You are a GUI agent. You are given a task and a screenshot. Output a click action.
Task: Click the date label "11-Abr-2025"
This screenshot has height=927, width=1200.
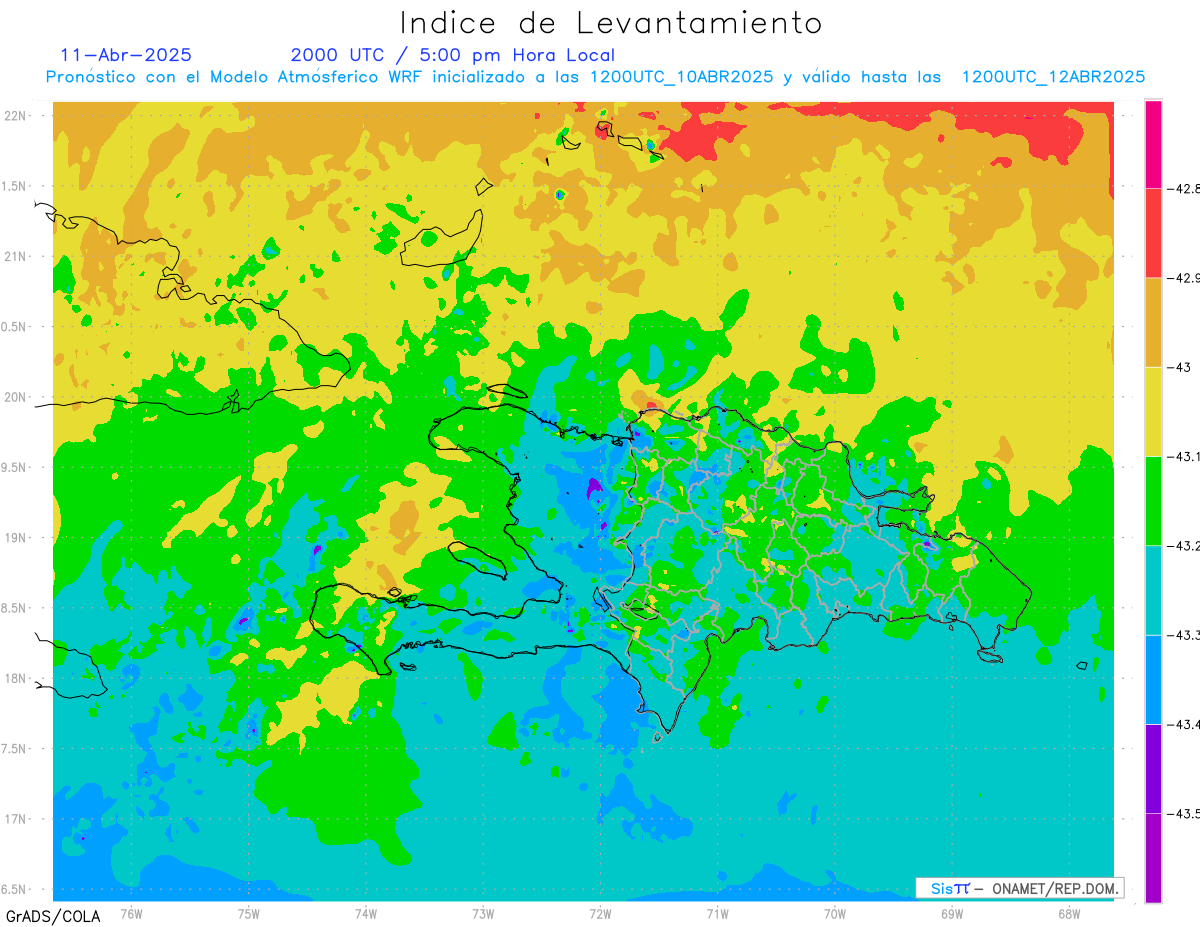pyautogui.click(x=126, y=55)
